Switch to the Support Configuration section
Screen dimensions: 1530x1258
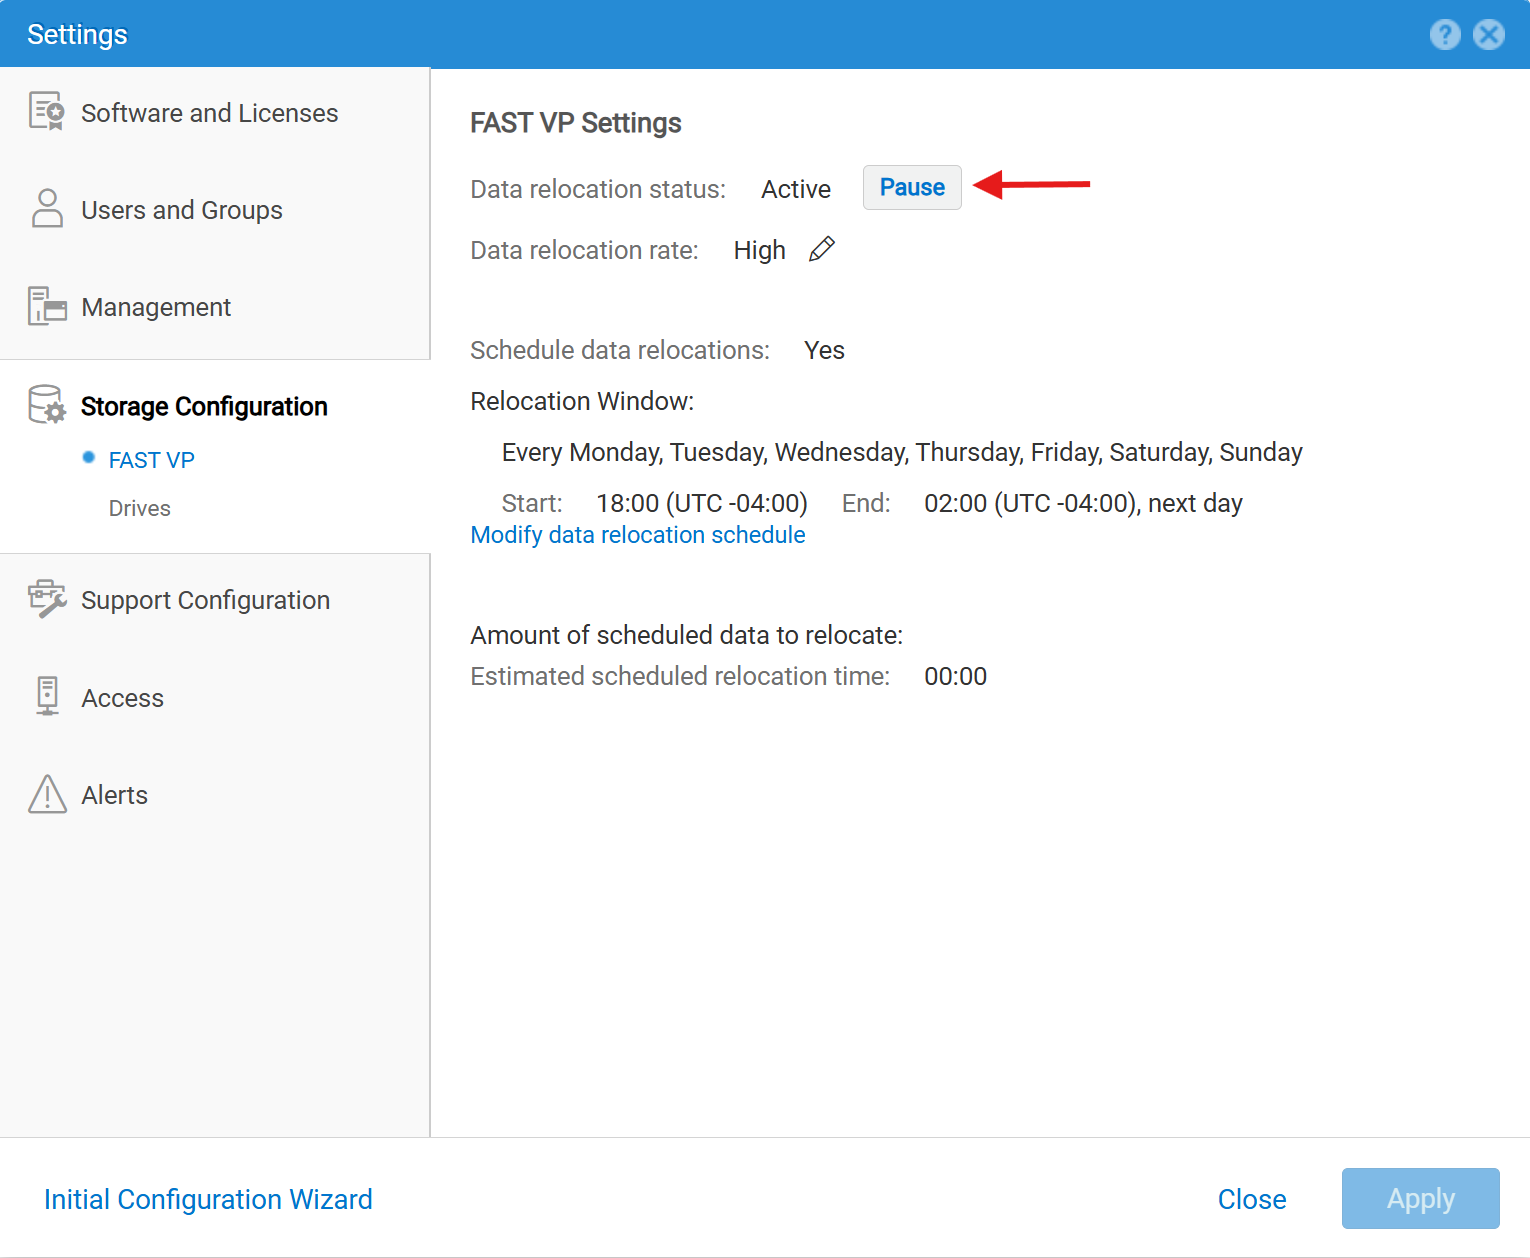tap(205, 599)
